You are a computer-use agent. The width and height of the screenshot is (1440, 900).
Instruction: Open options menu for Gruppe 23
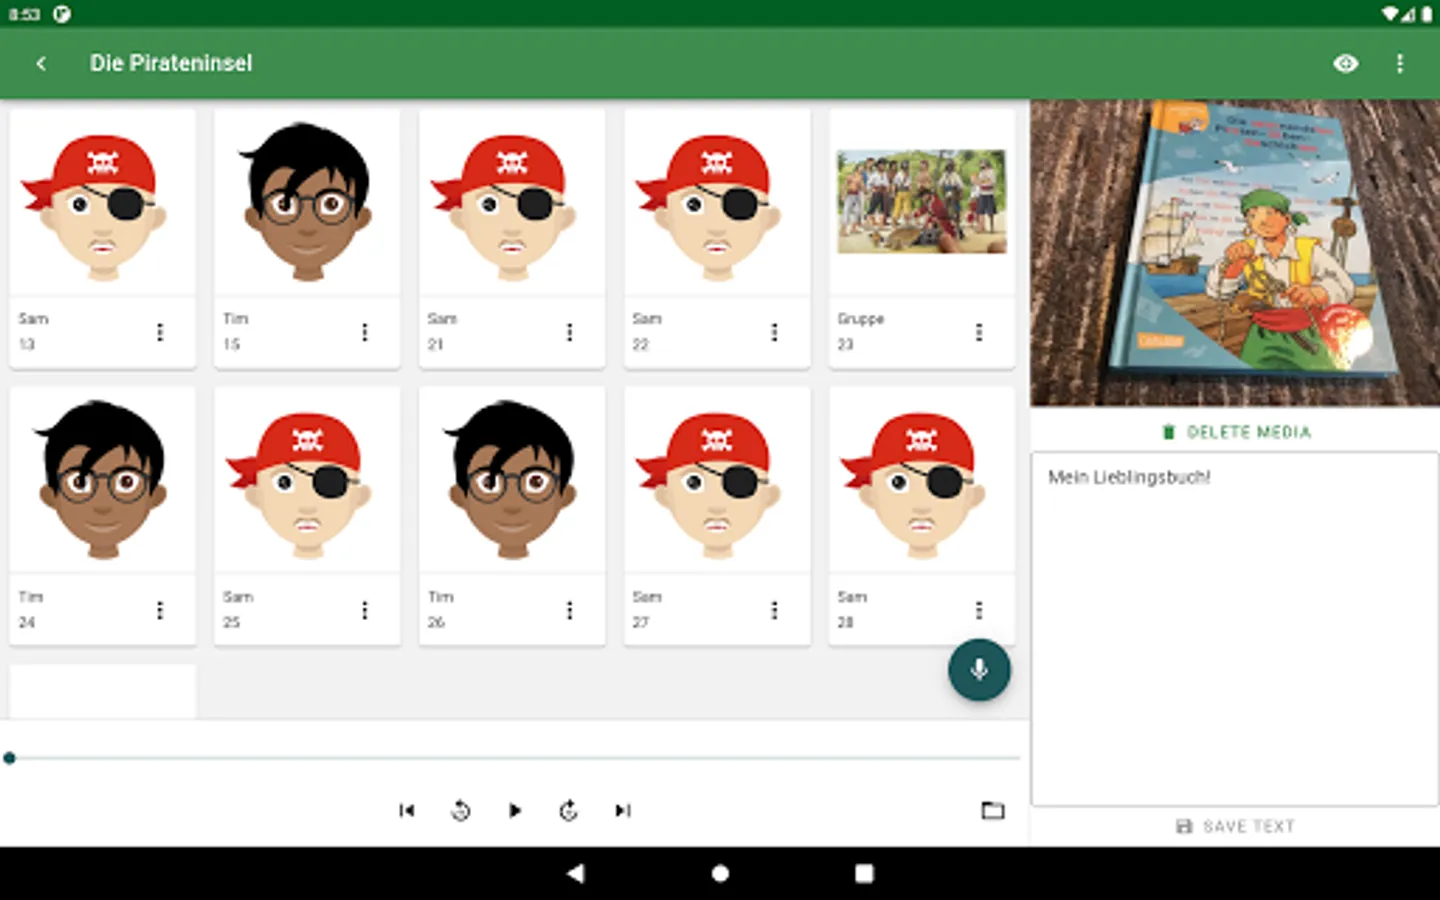coord(979,332)
